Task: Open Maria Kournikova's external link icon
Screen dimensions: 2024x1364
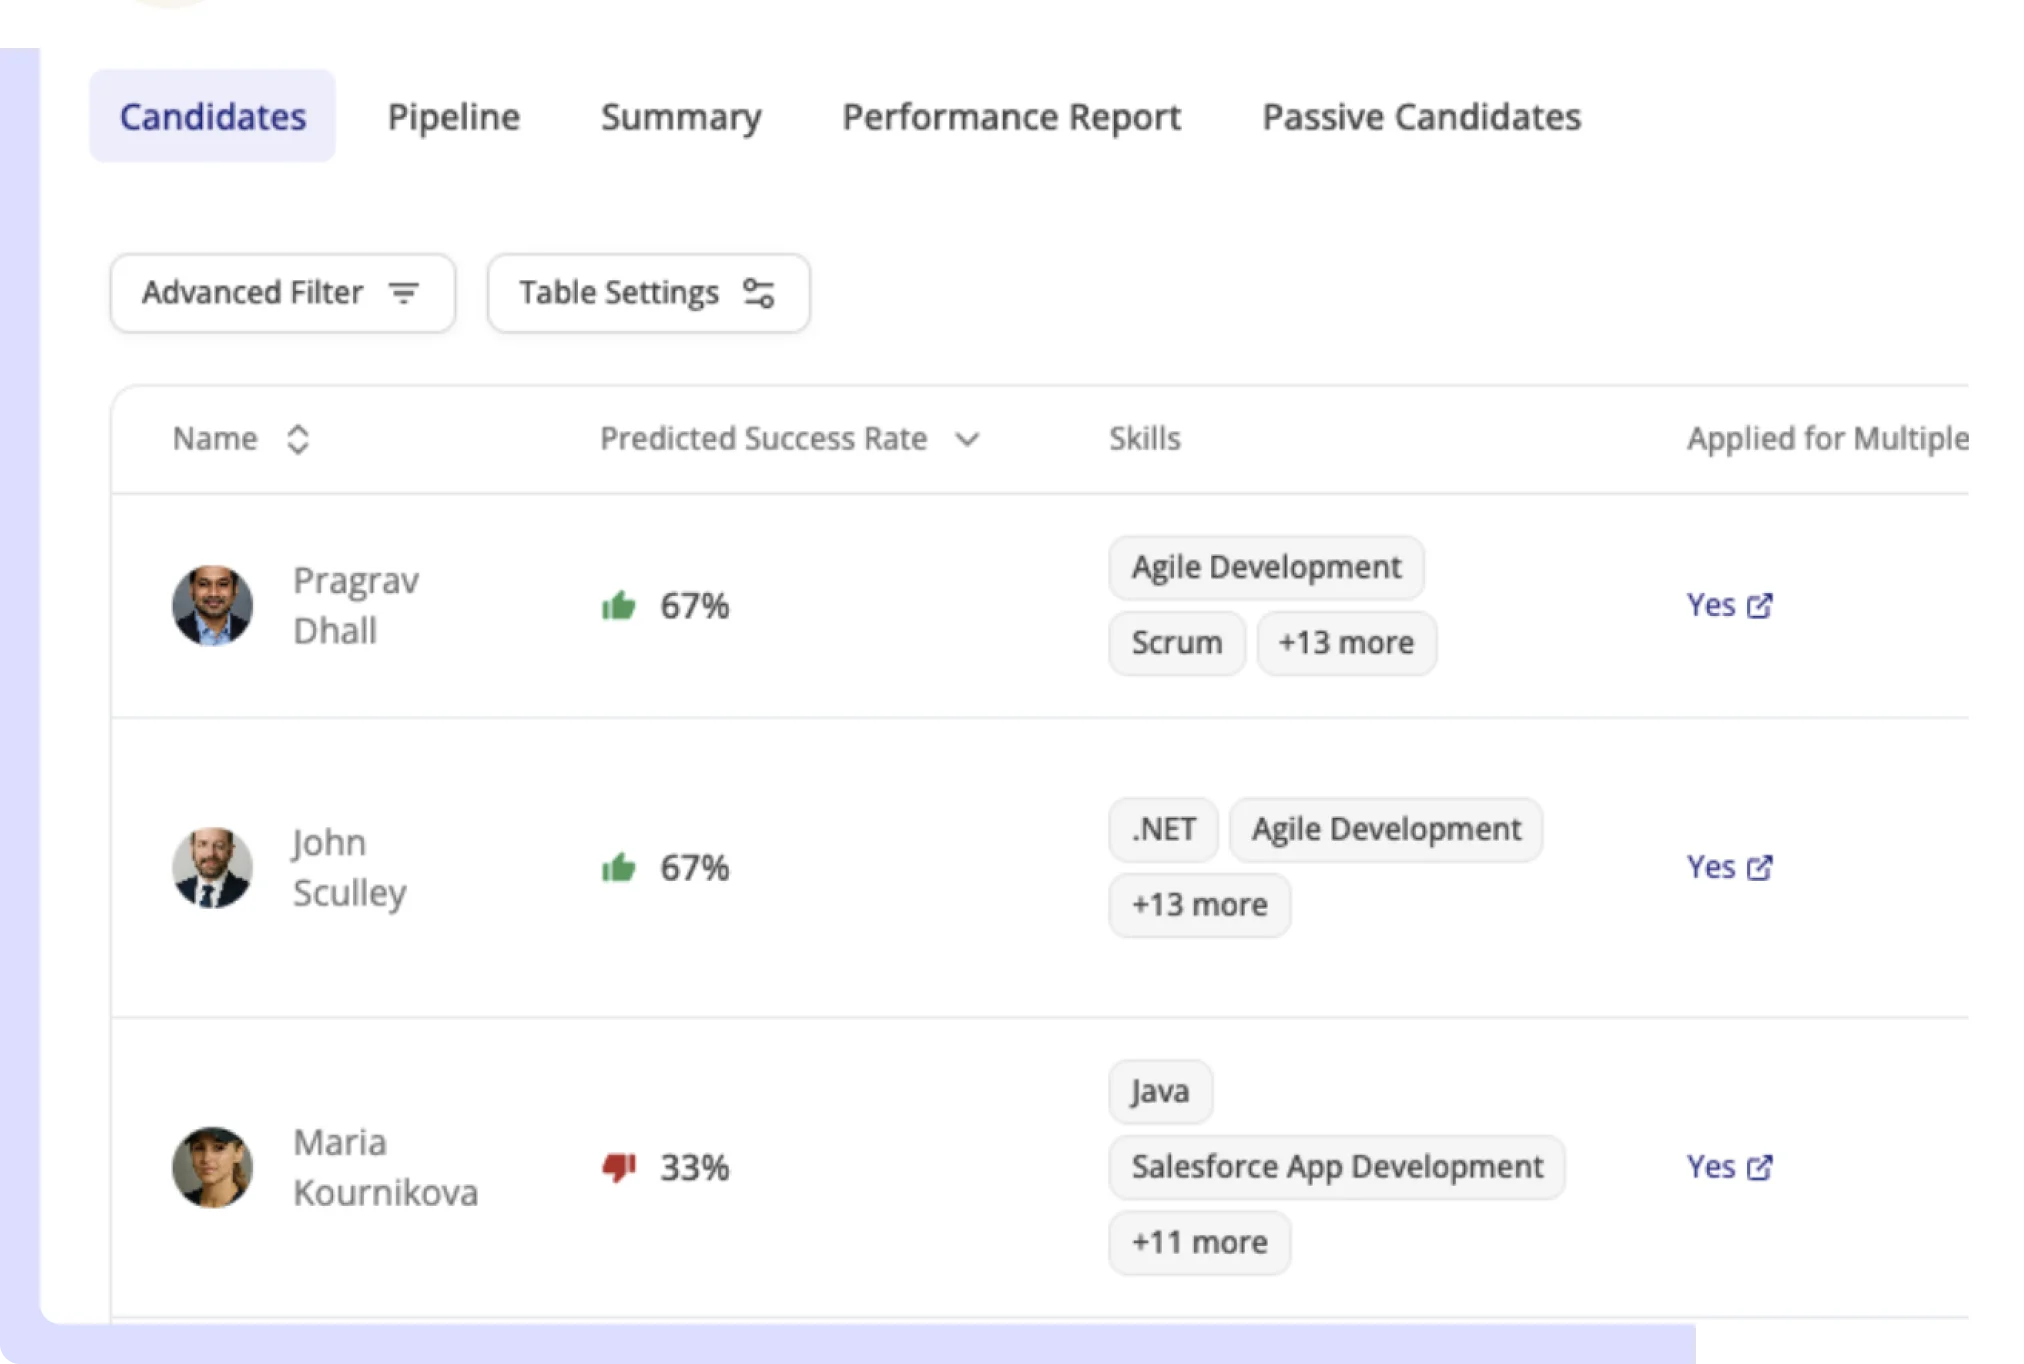Action: coord(1760,1167)
